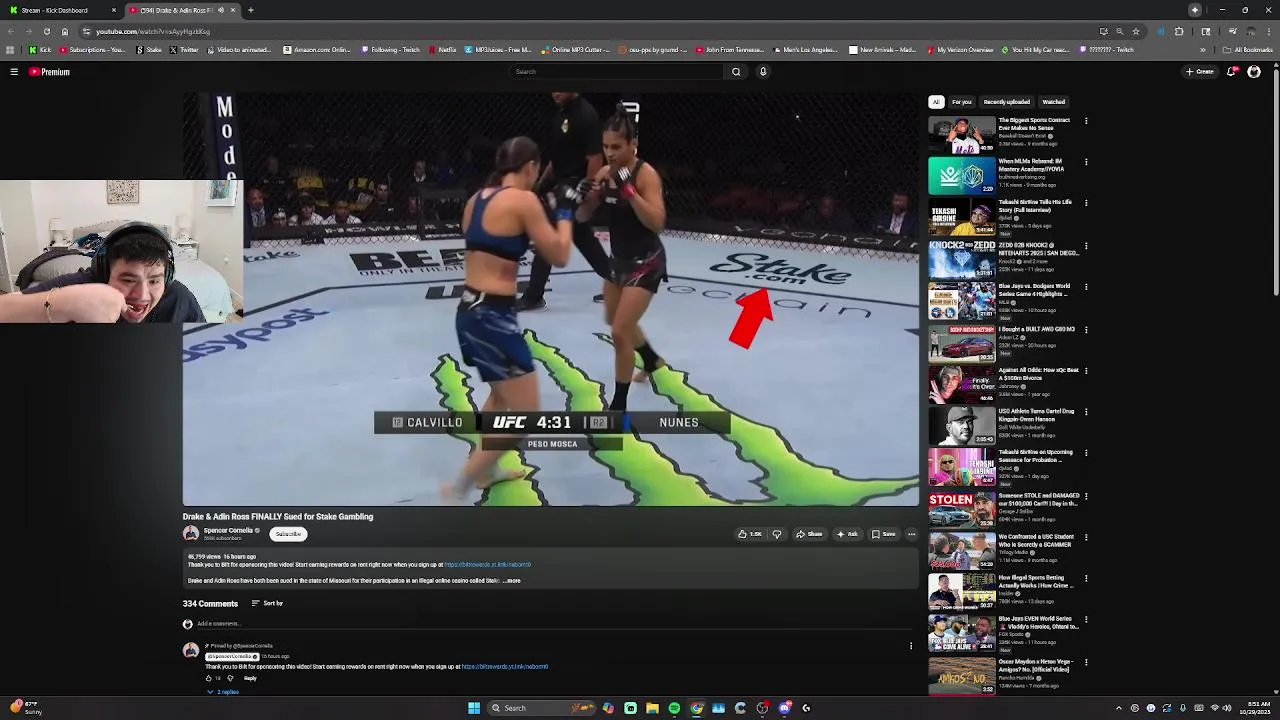This screenshot has height=720, width=1280.
Task: Show hidden system tray icons
Action: [1119, 708]
